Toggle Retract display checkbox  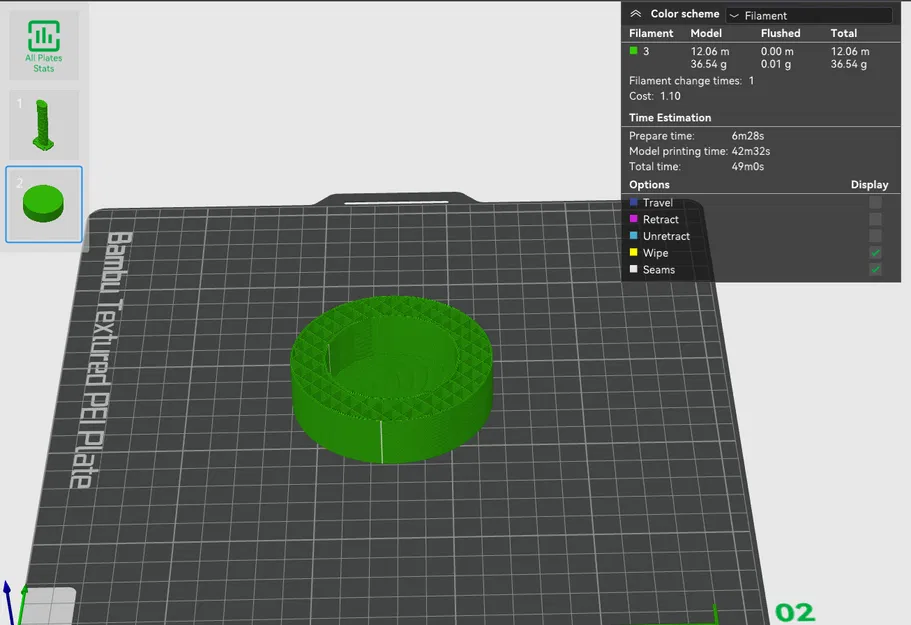(875, 219)
